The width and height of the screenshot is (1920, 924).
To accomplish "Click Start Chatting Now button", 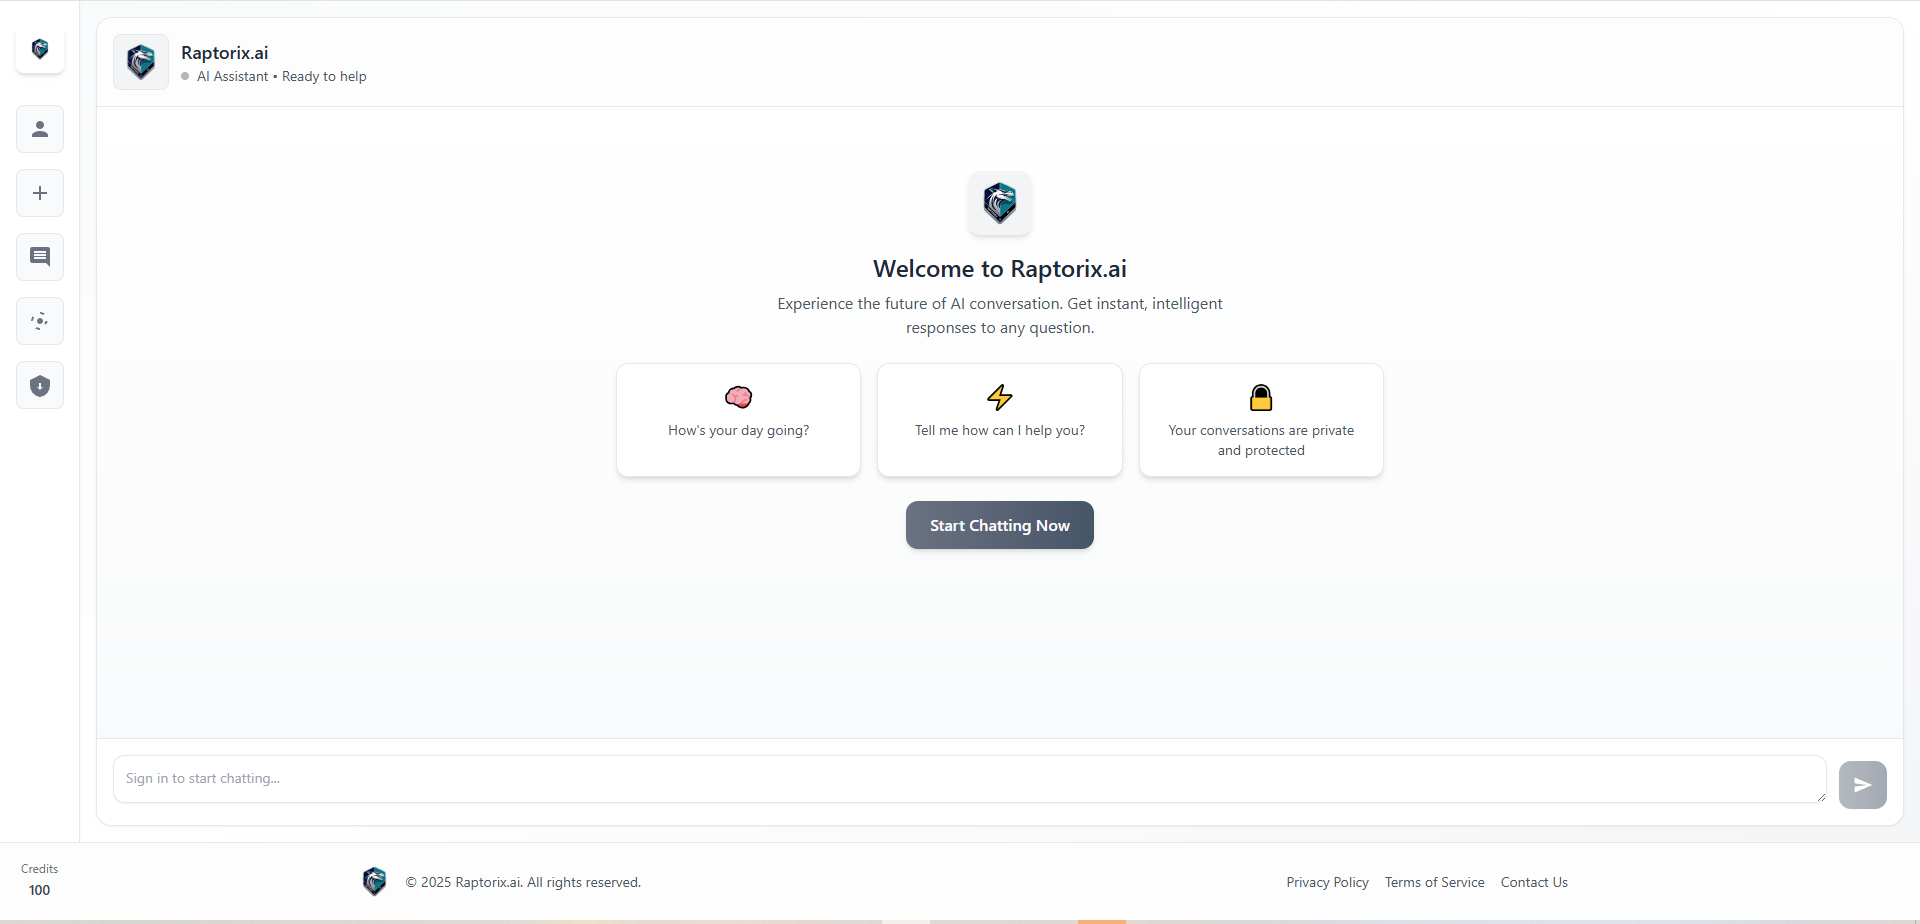I will click(x=1000, y=525).
